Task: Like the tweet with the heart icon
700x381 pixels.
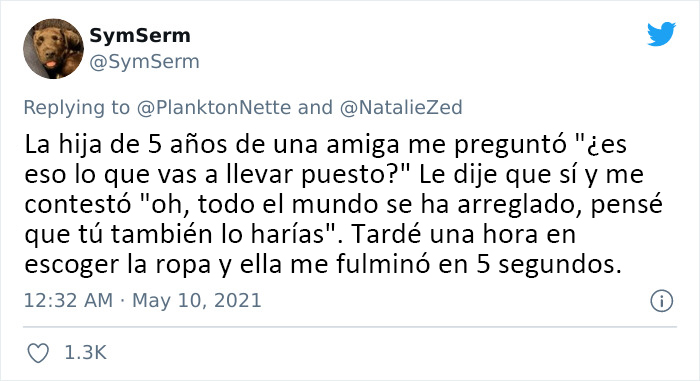Action: click(x=38, y=353)
